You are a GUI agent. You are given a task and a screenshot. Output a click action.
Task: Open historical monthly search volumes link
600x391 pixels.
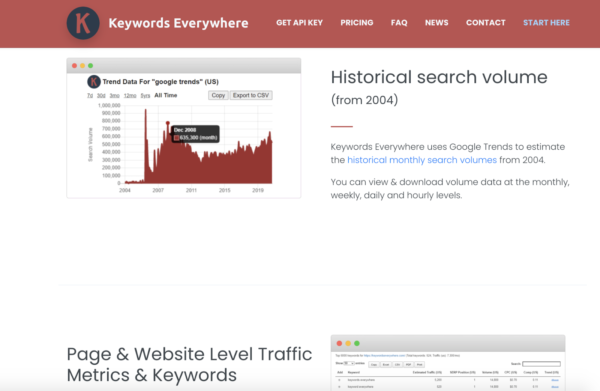tap(422, 160)
